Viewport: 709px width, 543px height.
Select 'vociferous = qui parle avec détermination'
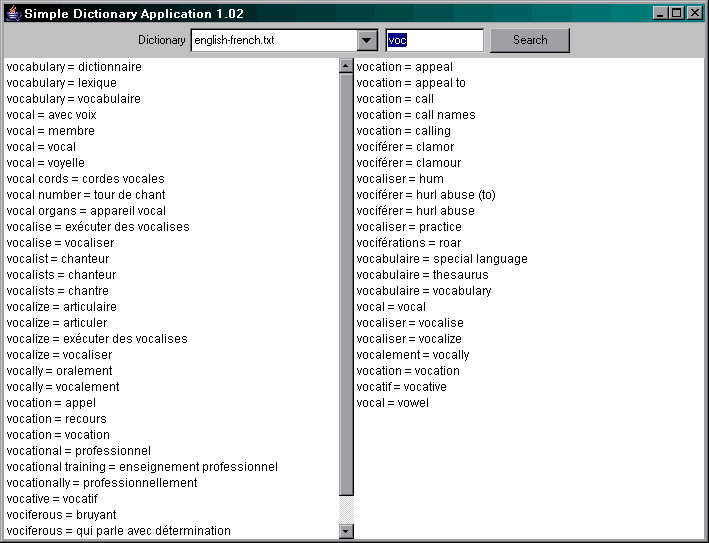coord(118,531)
